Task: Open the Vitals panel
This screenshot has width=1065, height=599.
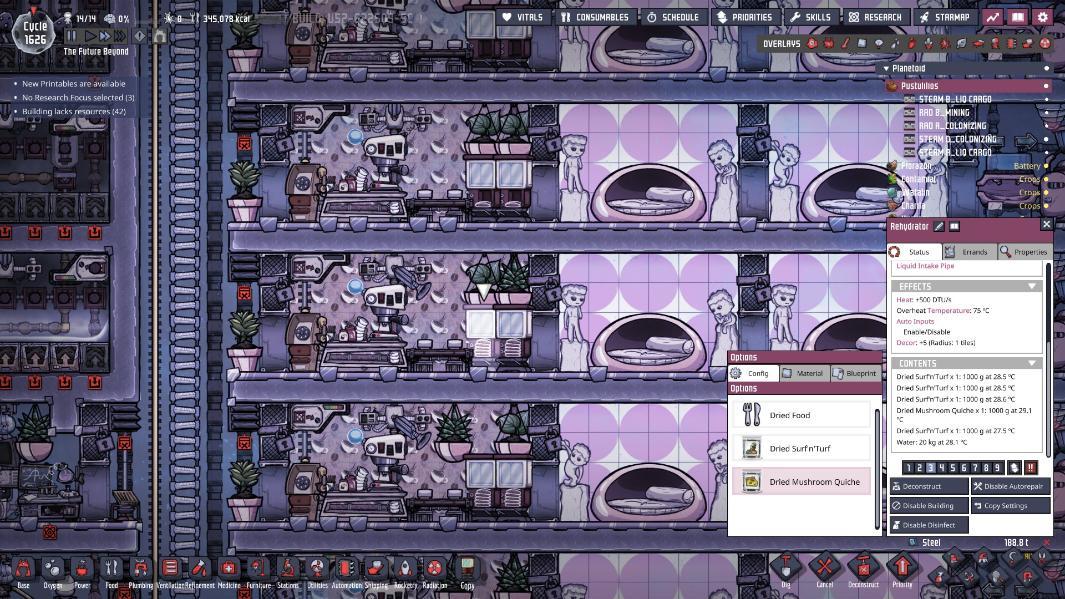Action: 522,17
